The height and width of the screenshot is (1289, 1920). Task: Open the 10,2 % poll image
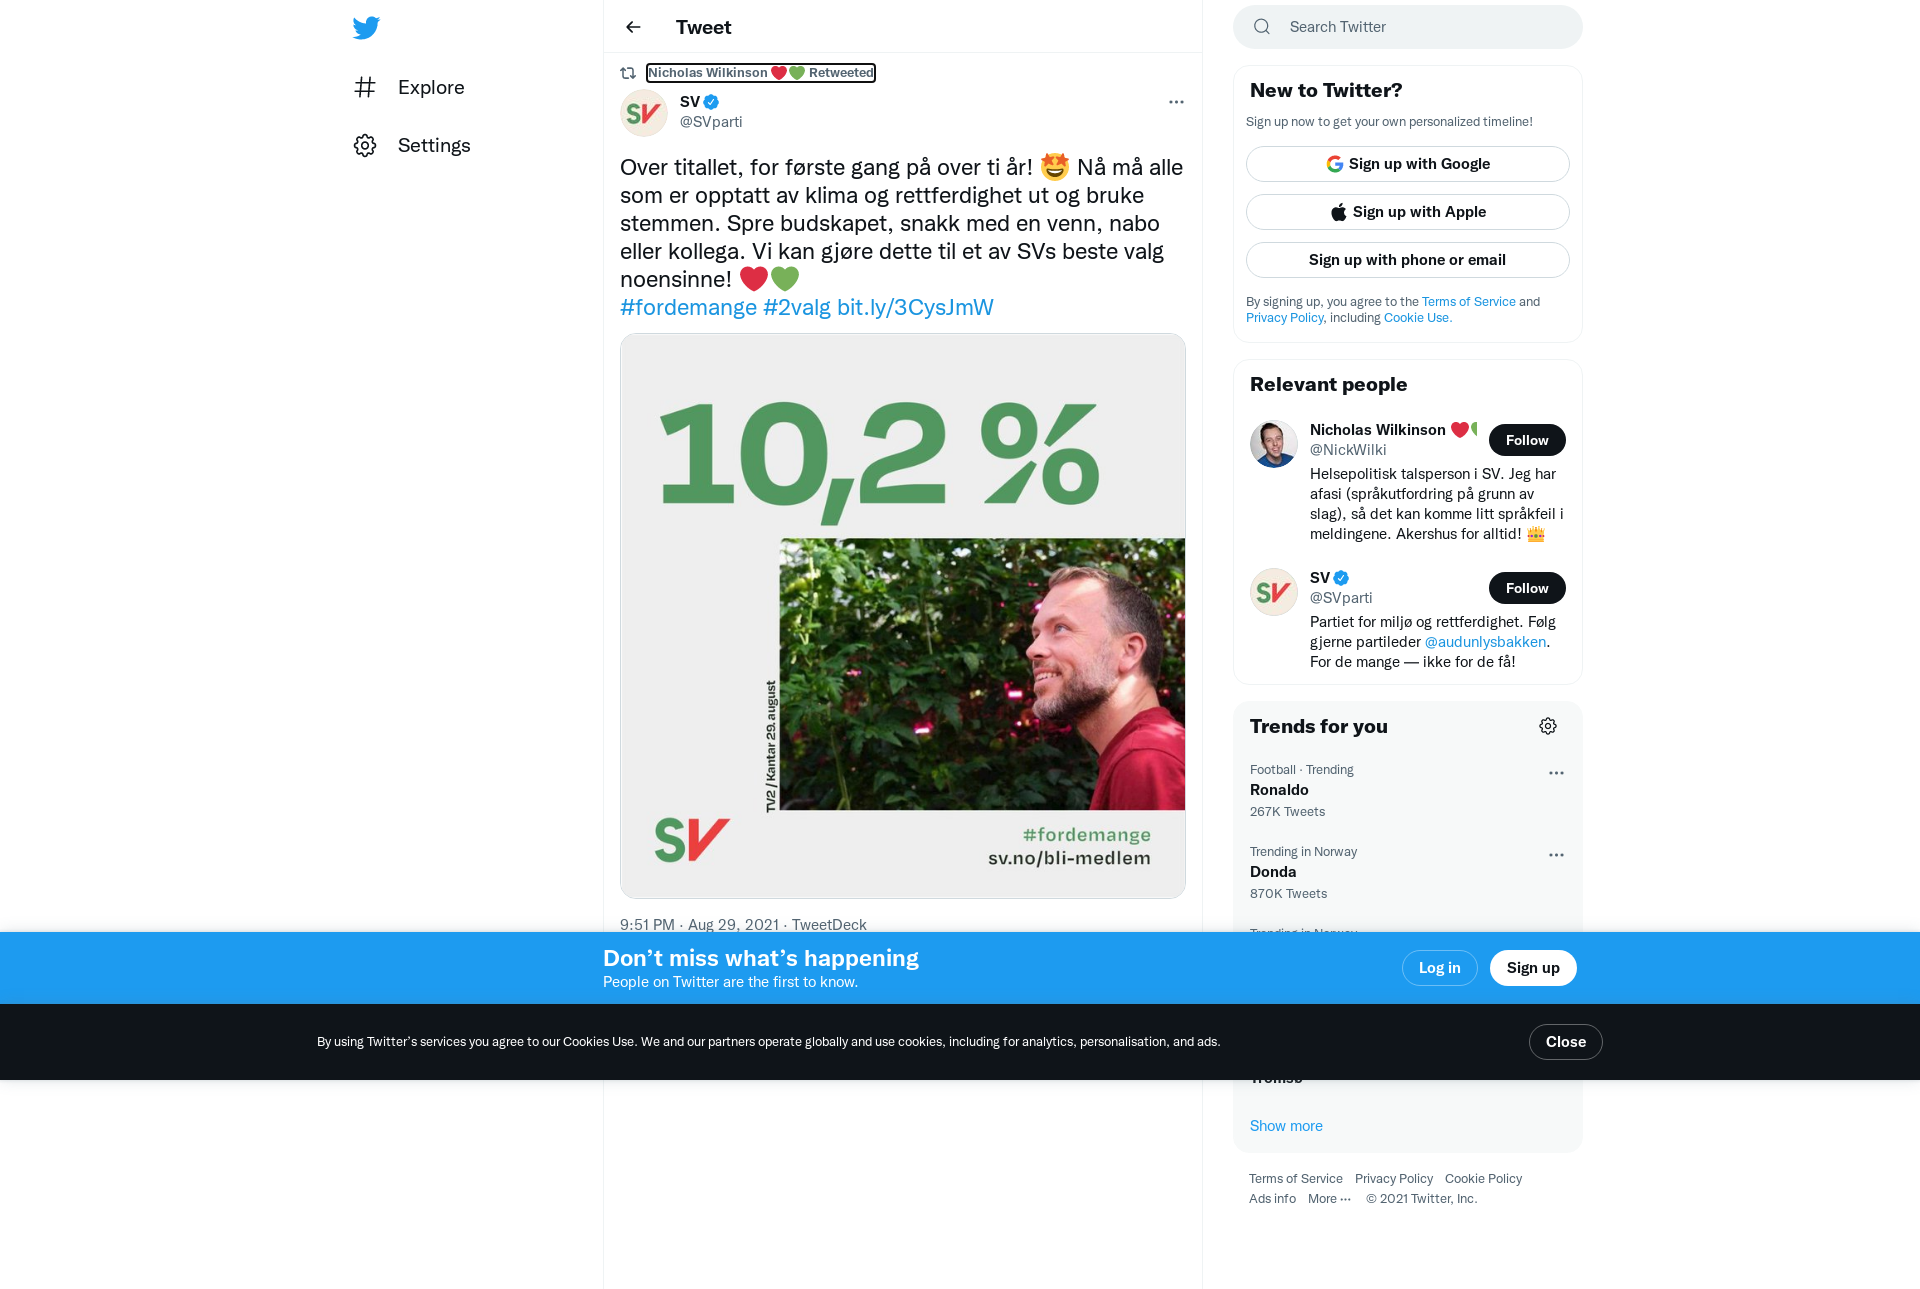point(903,616)
